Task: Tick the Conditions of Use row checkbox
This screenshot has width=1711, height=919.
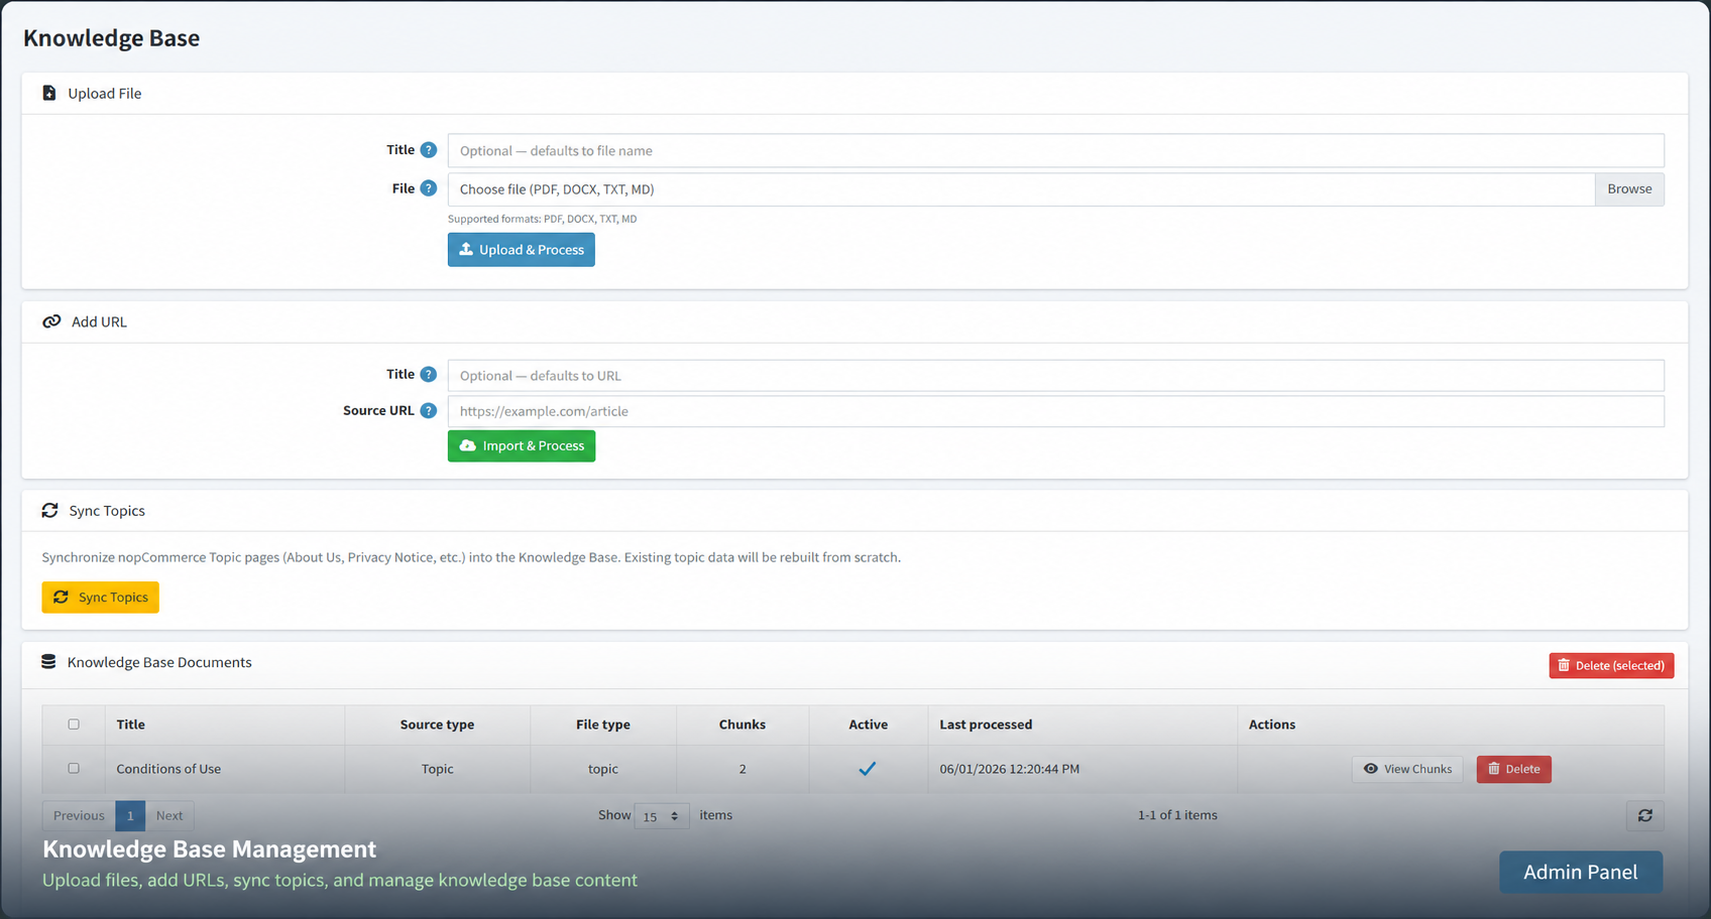Action: [x=74, y=768]
